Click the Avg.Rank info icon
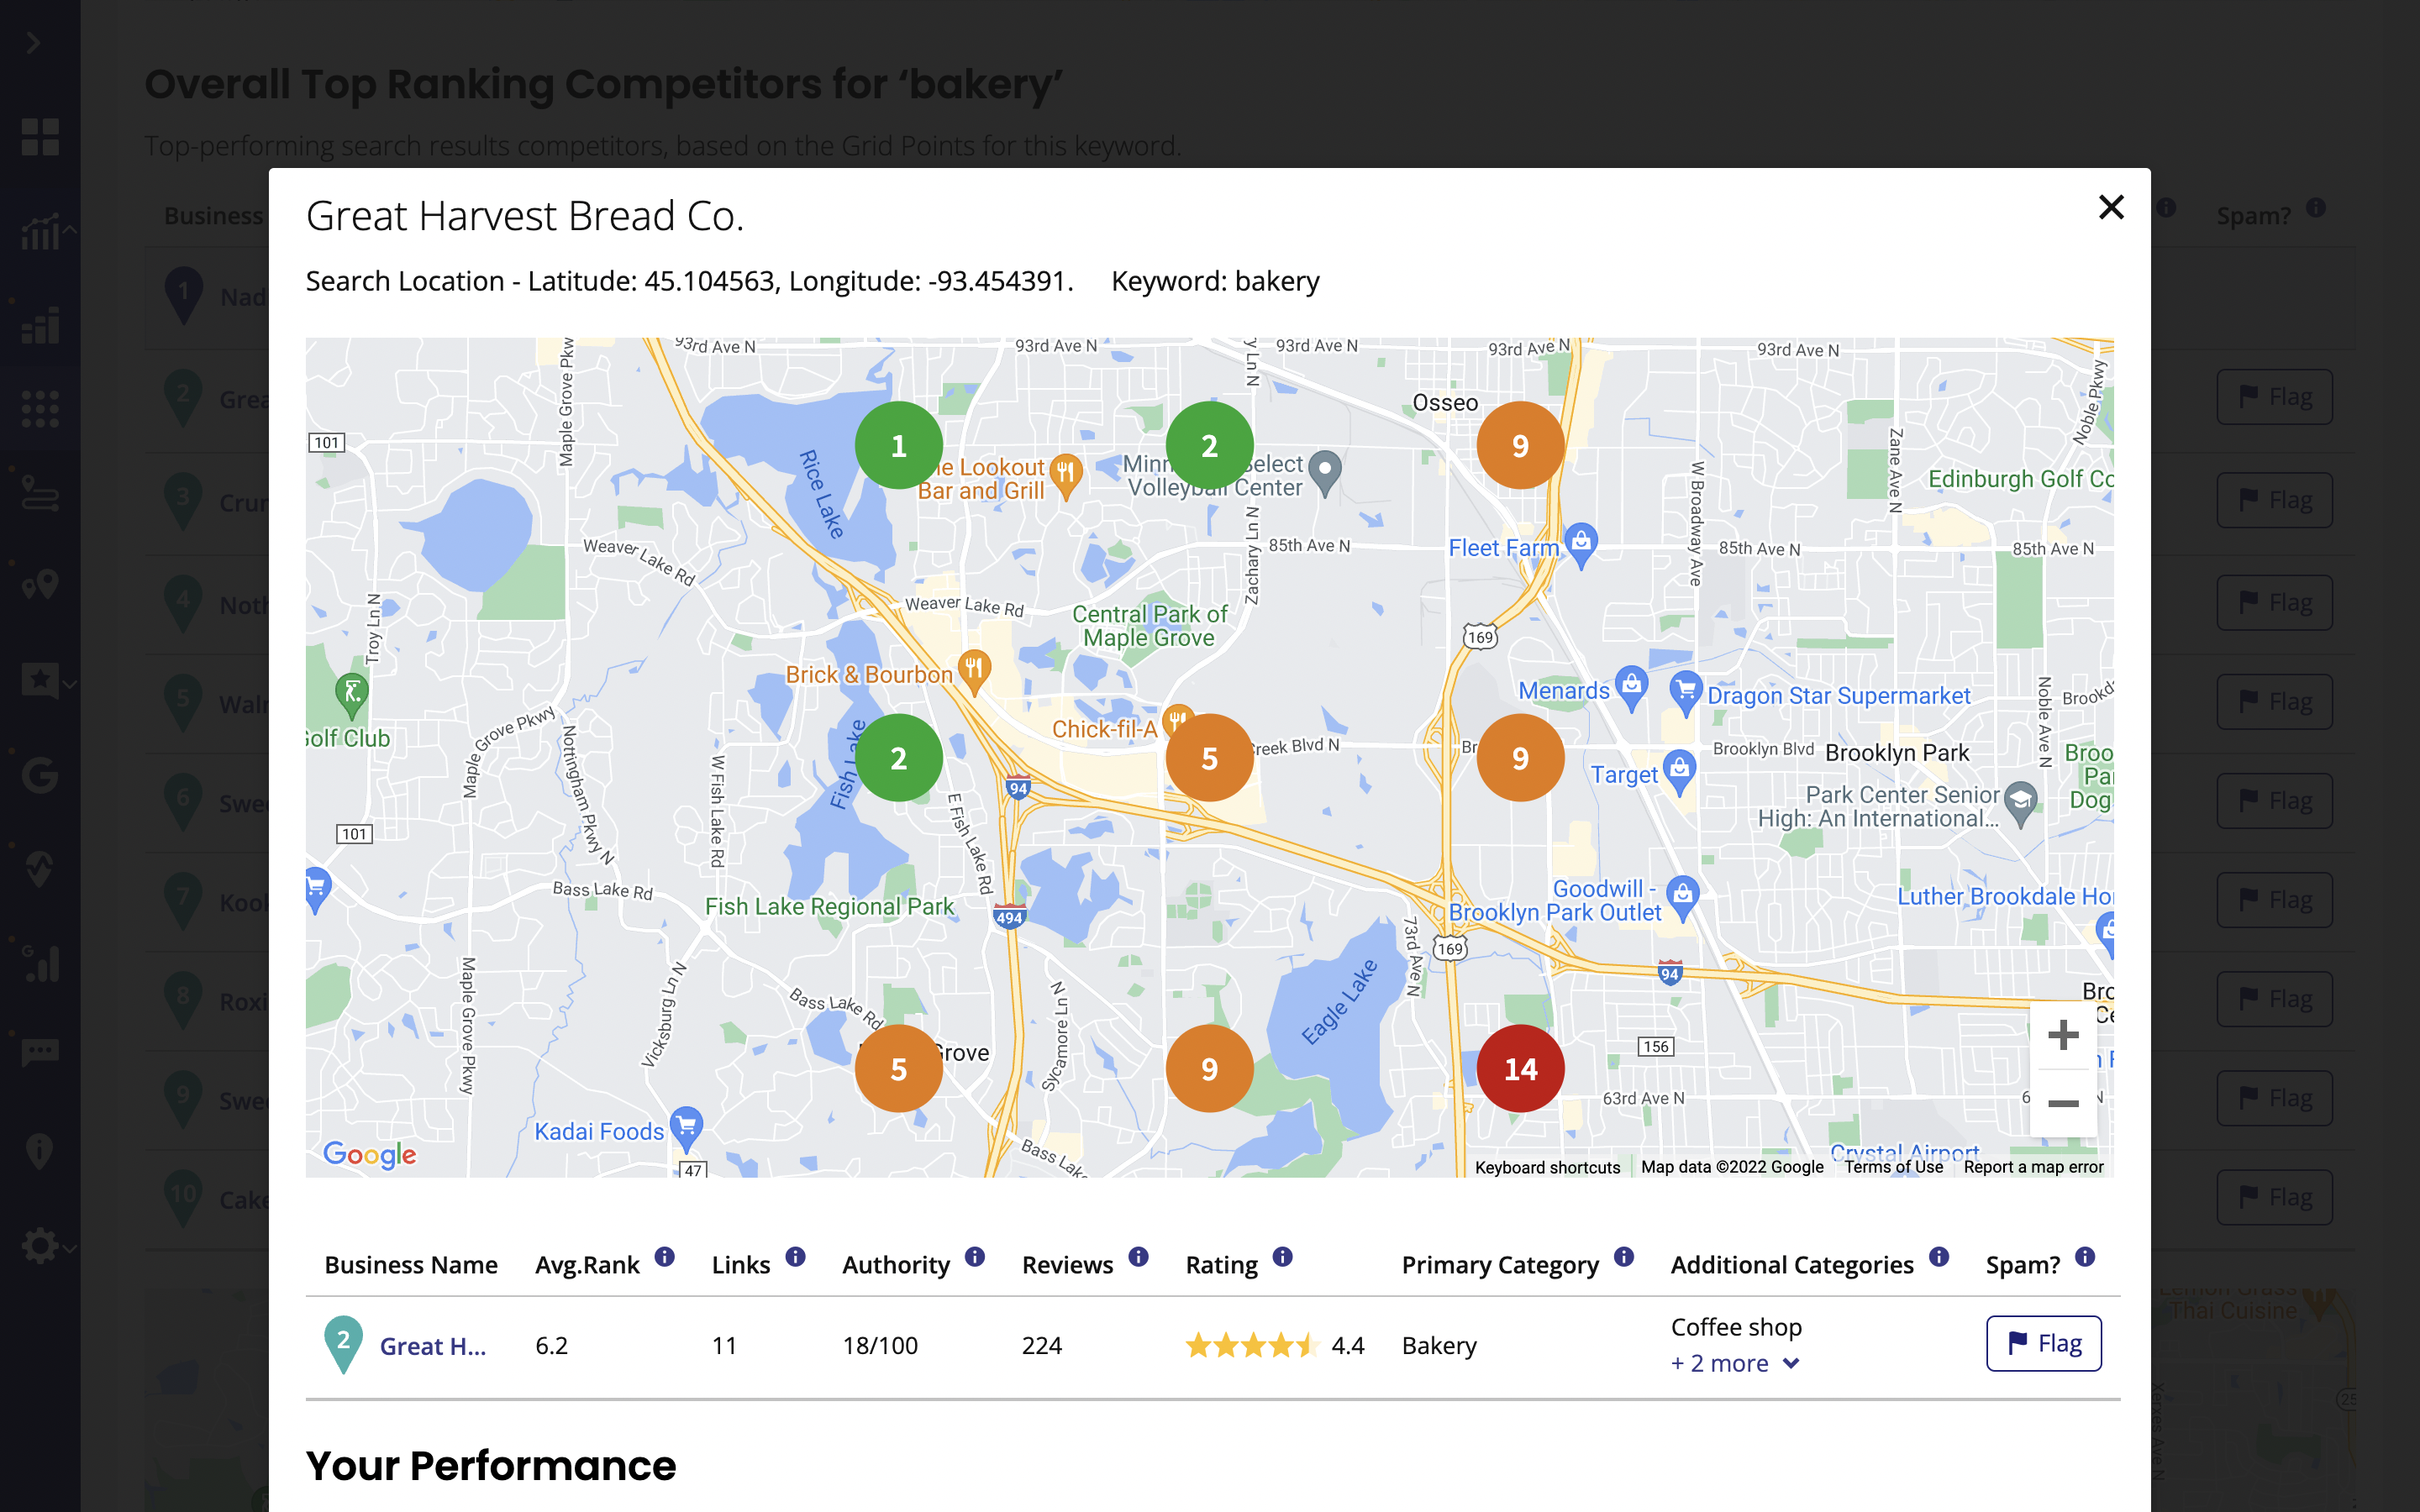 [664, 1257]
